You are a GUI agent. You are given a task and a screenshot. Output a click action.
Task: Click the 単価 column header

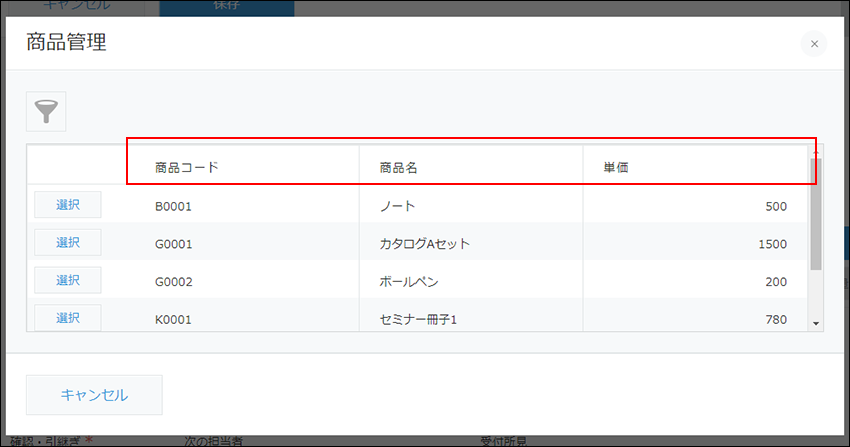615,168
